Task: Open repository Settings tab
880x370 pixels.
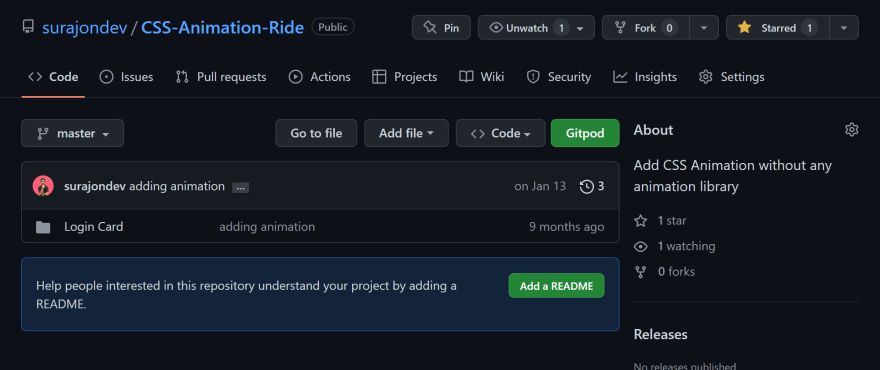Action: click(731, 77)
